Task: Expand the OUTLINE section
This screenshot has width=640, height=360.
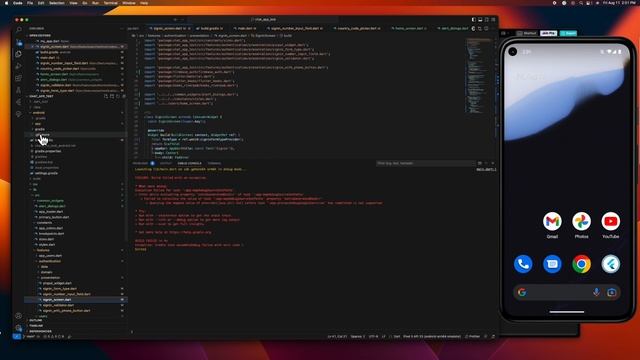Action: point(36,320)
